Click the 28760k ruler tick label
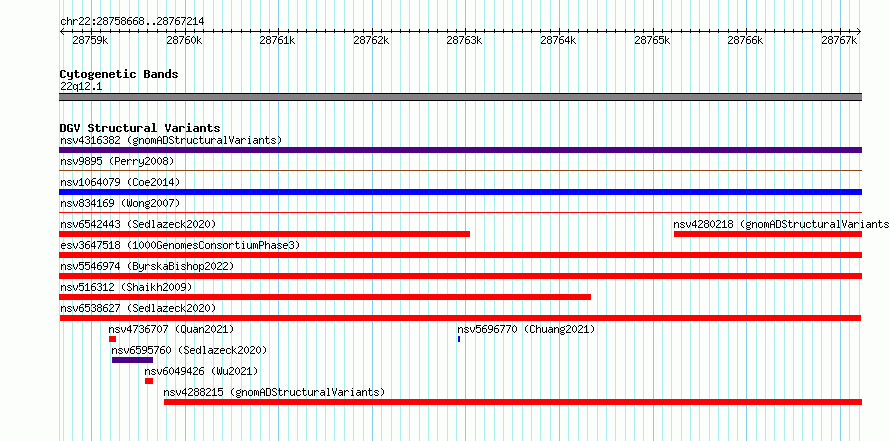The image size is (890, 441). (184, 40)
